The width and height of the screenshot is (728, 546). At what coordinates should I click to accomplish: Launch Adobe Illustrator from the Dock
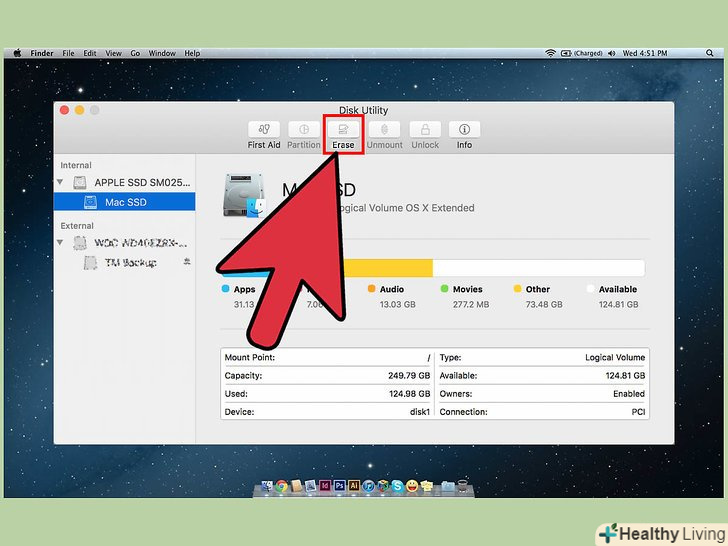354,486
